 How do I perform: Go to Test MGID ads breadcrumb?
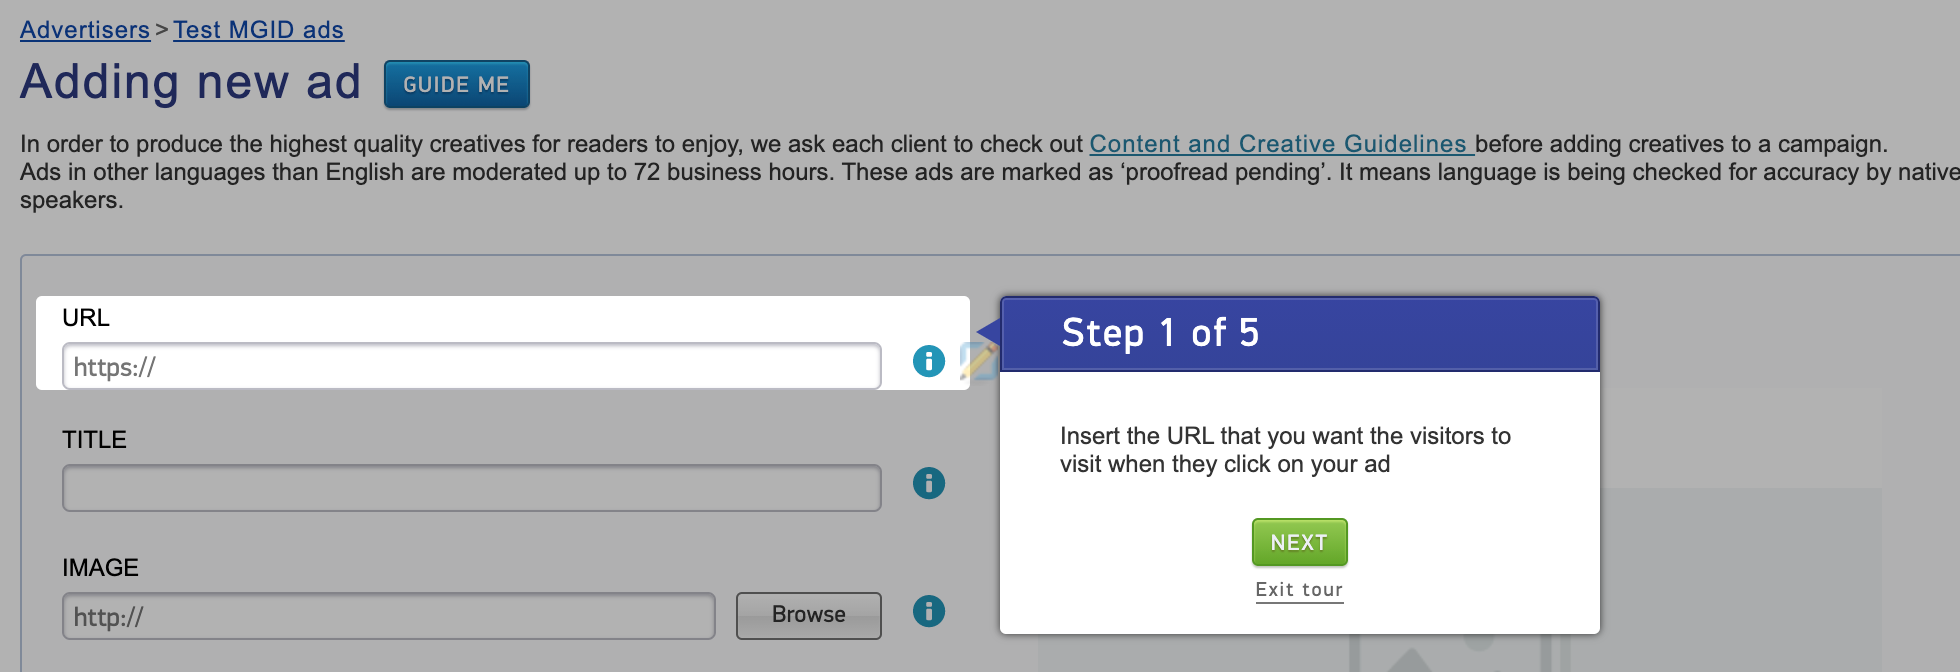(x=258, y=30)
